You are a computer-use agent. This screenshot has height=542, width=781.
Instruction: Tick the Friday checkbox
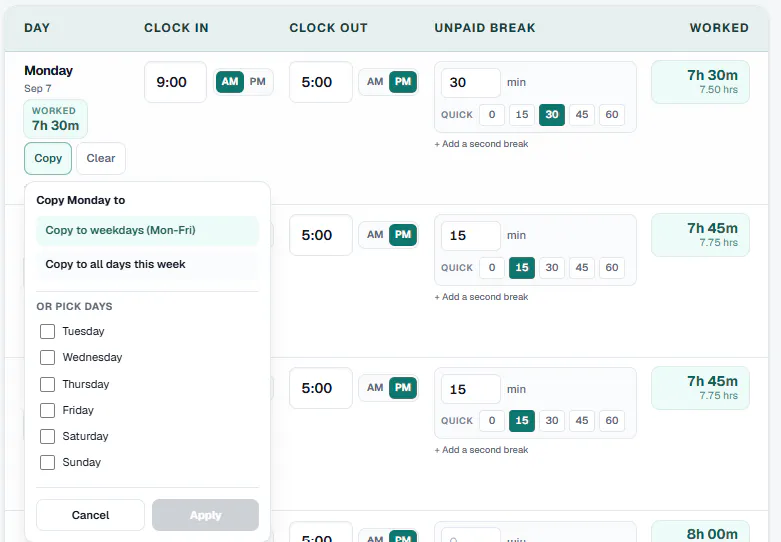click(x=47, y=410)
